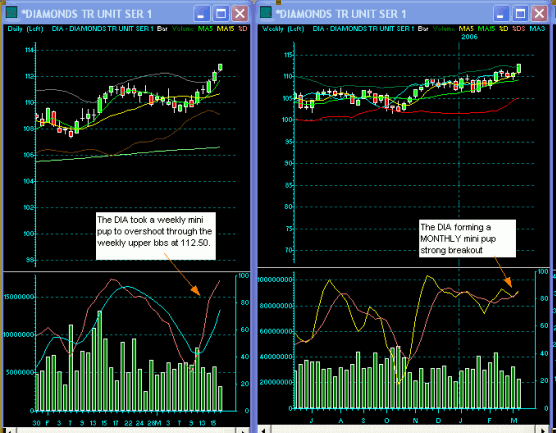Select the Bar legend in daily chart
Image resolution: width=556 pixels, height=433 pixels.
(162, 29)
